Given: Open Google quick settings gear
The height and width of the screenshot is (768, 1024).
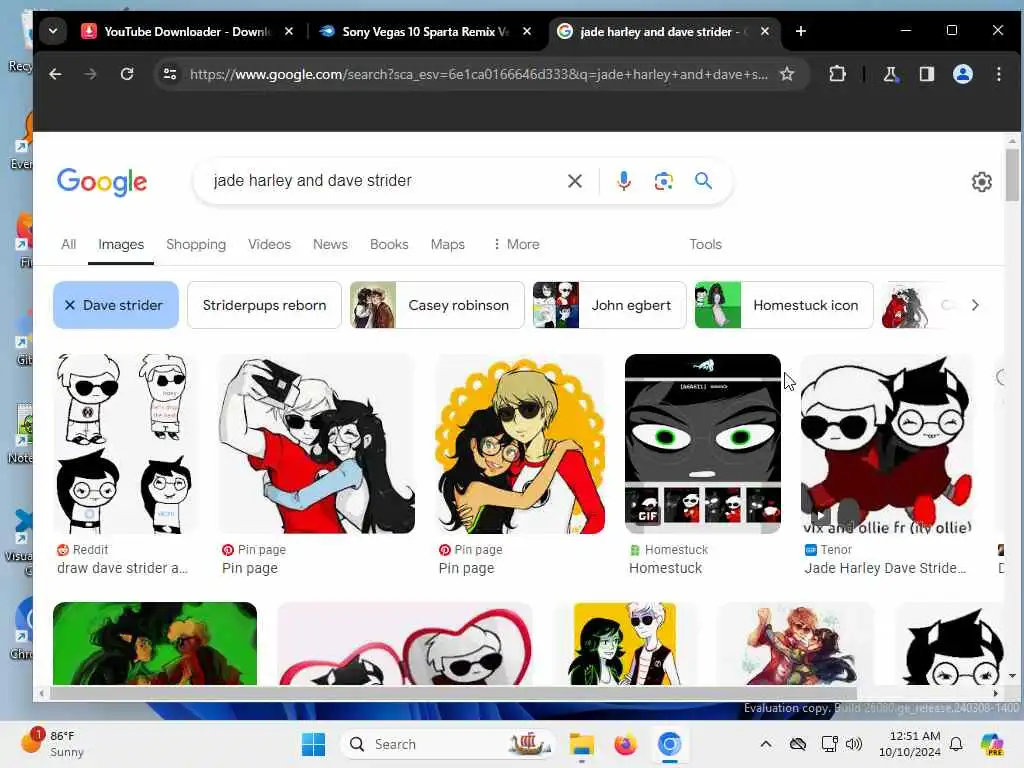Looking at the screenshot, I should click(982, 182).
